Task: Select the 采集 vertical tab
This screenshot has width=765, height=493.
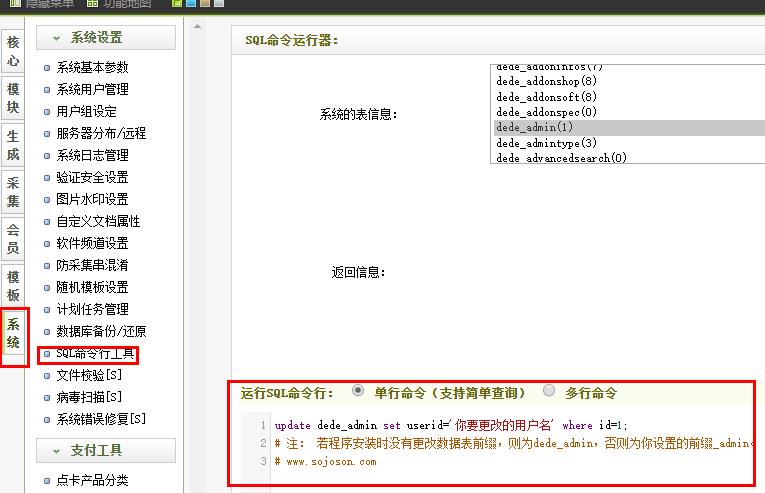Action: point(13,192)
